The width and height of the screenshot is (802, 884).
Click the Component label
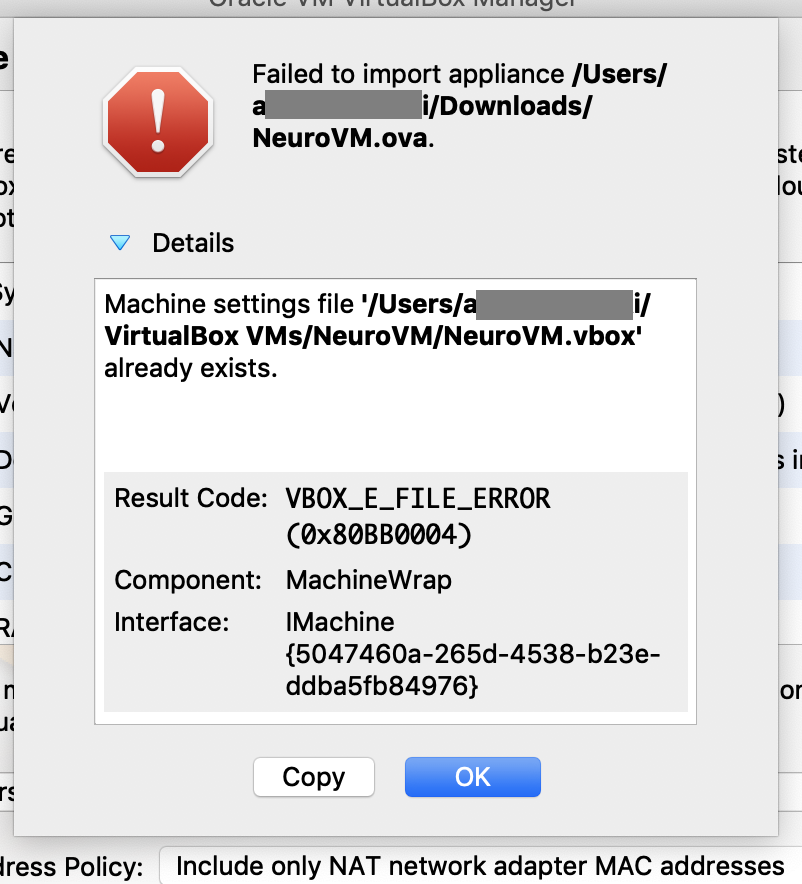click(188, 580)
